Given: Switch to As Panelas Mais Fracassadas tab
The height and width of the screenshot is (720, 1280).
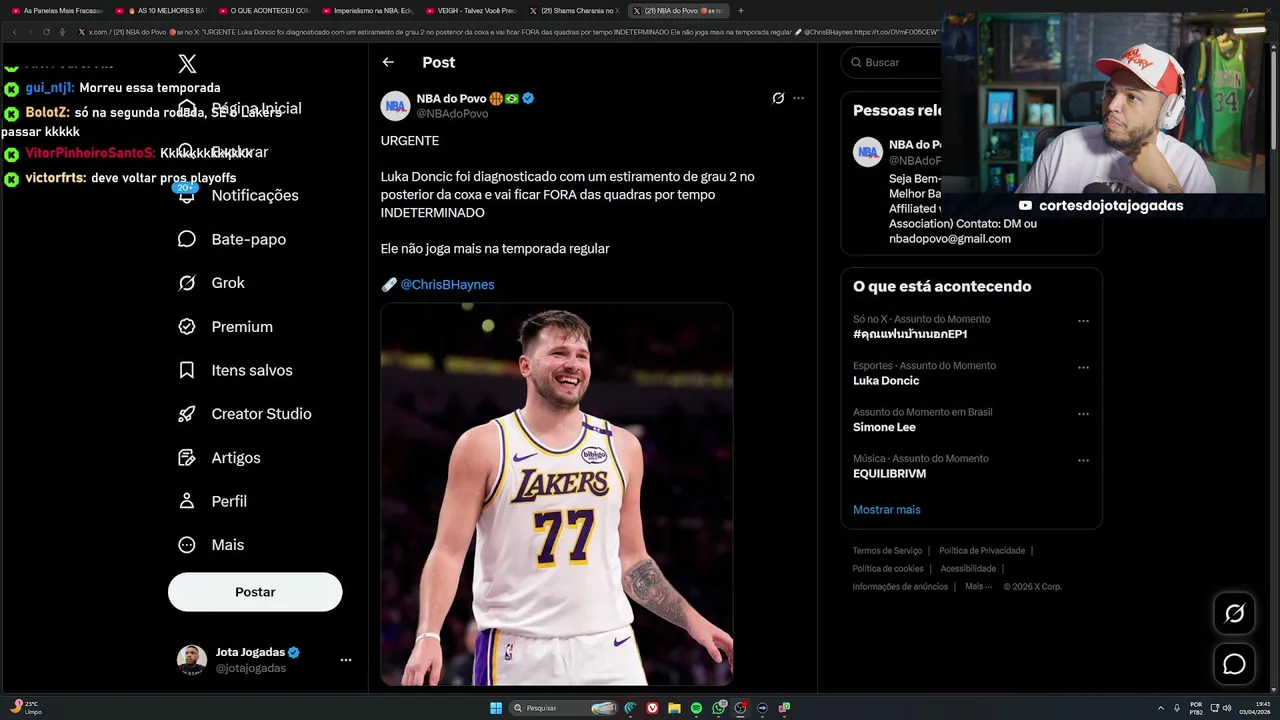Looking at the screenshot, I should (x=57, y=10).
